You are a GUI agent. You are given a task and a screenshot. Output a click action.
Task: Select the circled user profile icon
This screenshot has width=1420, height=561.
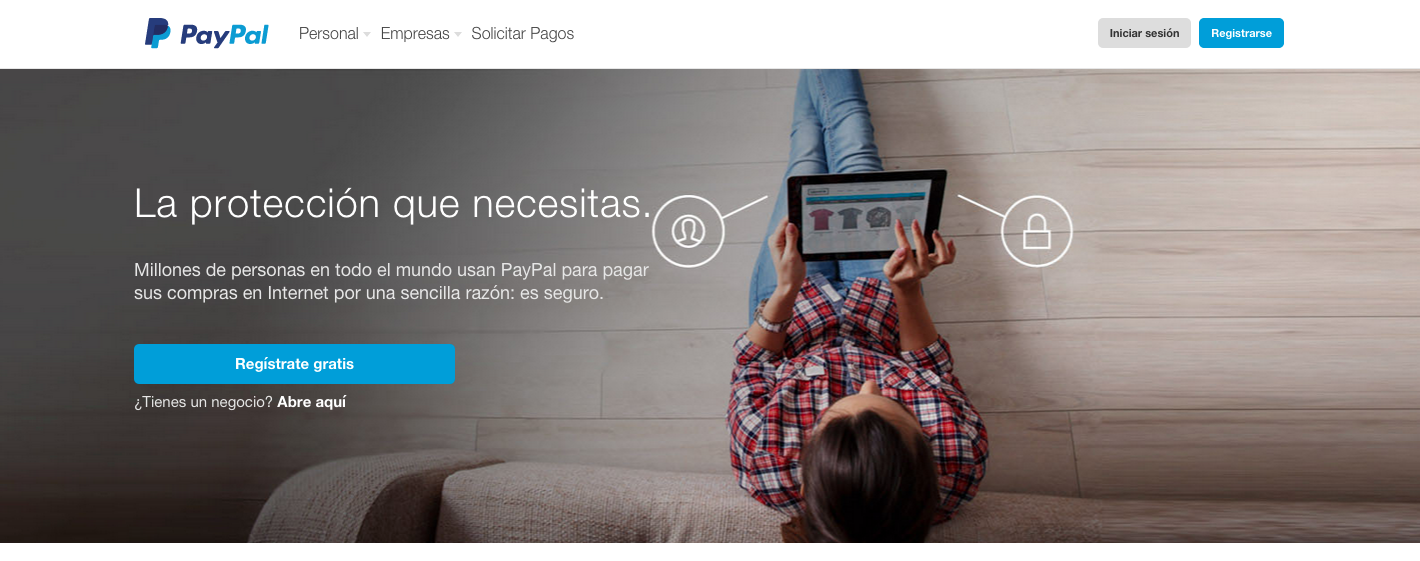click(688, 231)
